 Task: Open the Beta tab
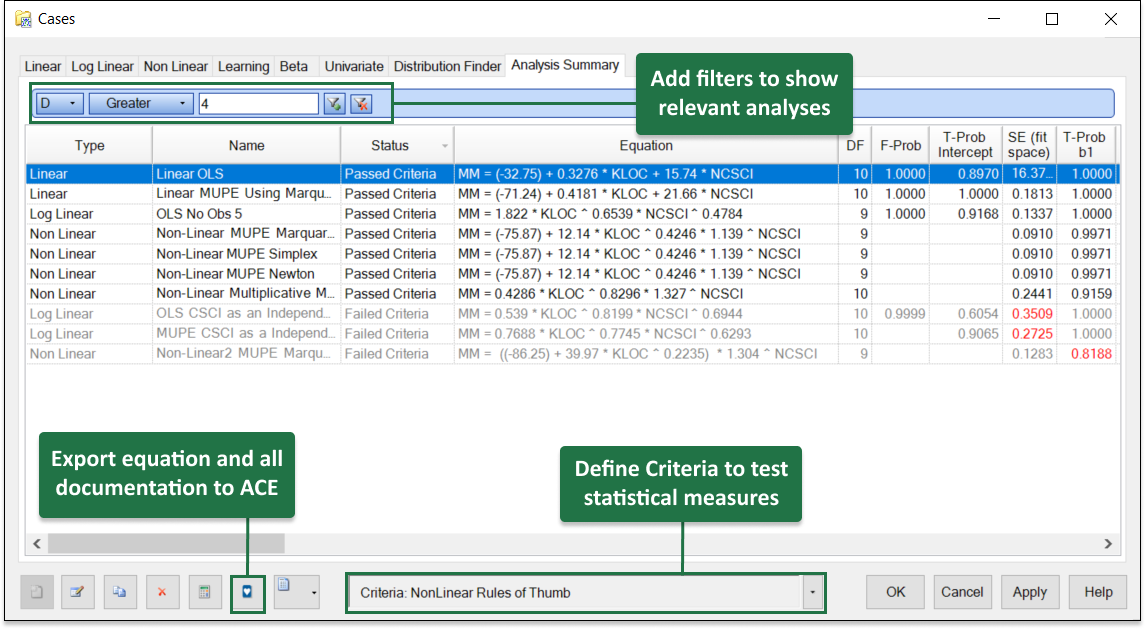pyautogui.click(x=294, y=66)
